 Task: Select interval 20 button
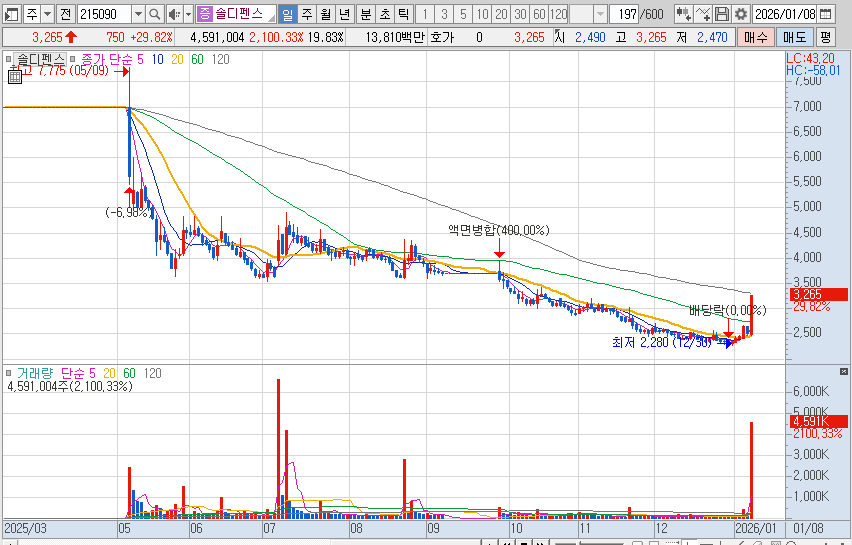coord(501,14)
